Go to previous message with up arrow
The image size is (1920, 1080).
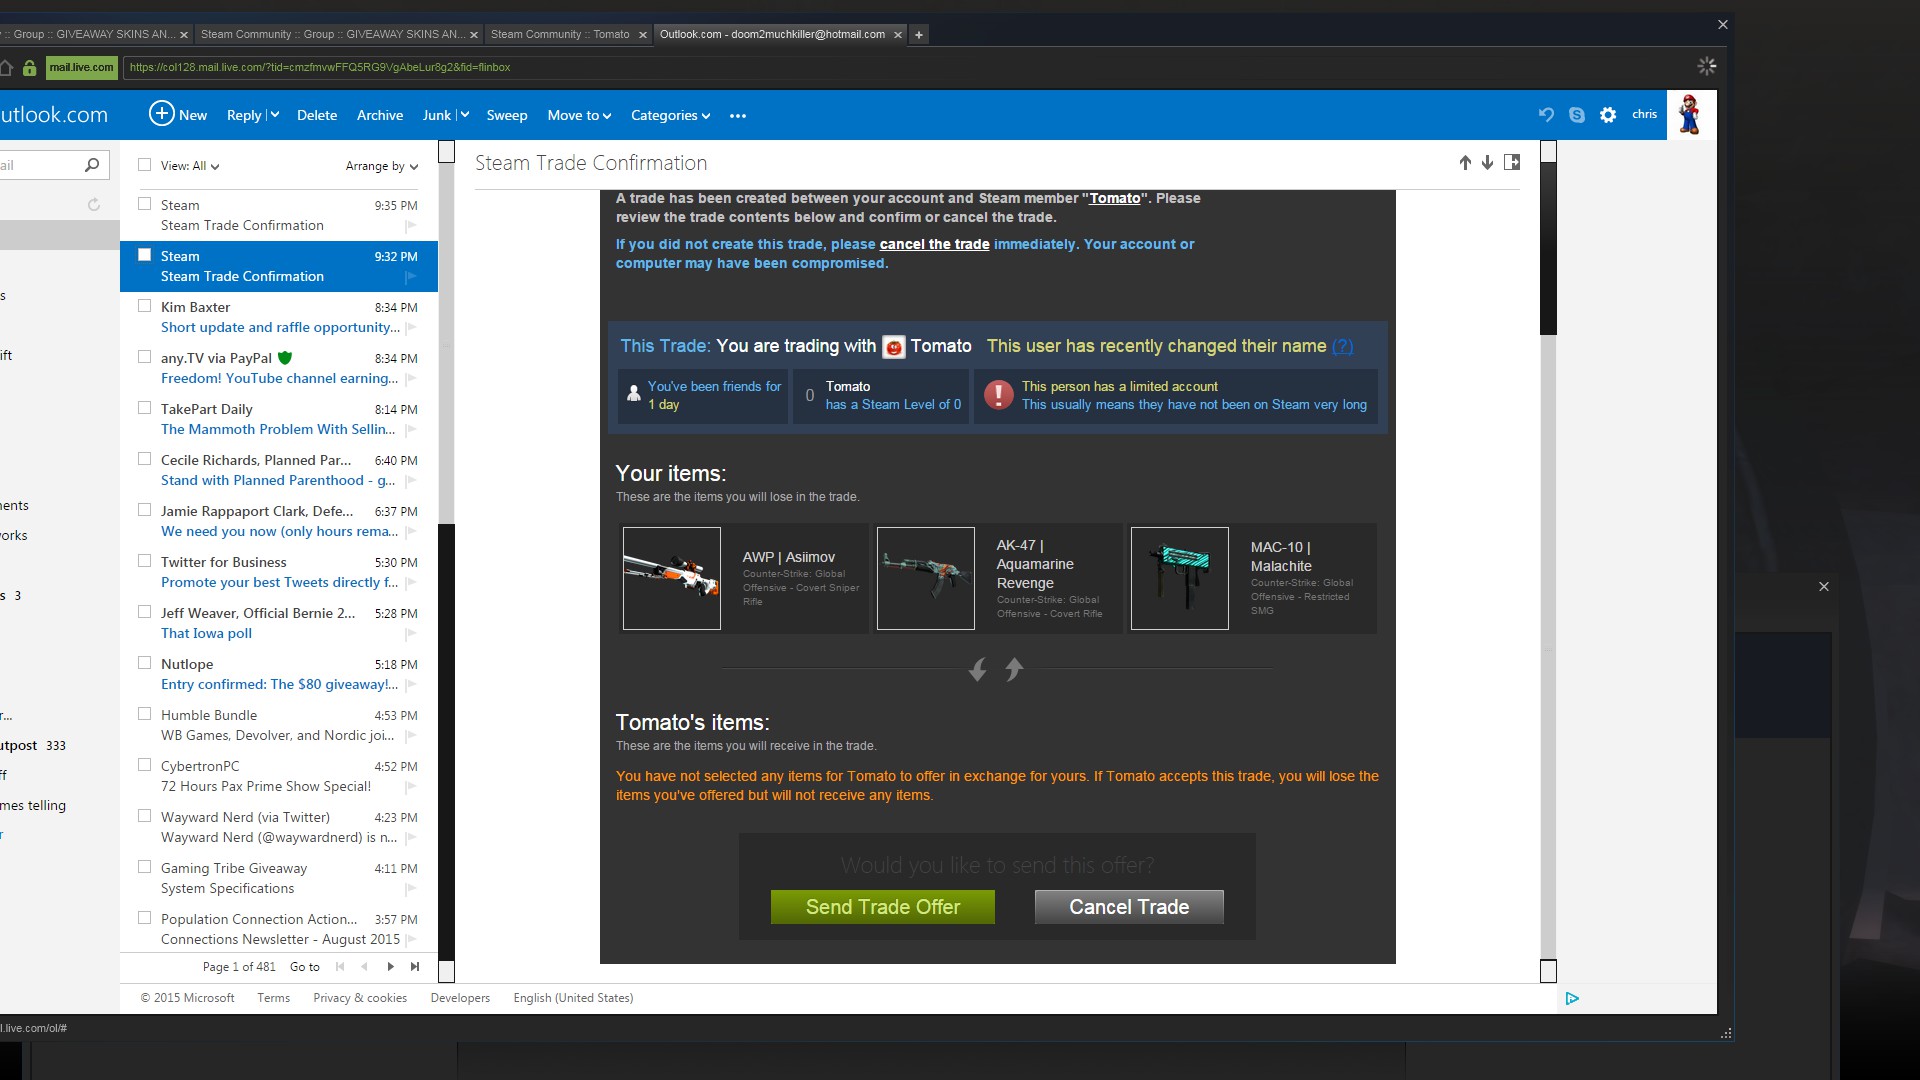point(1465,163)
